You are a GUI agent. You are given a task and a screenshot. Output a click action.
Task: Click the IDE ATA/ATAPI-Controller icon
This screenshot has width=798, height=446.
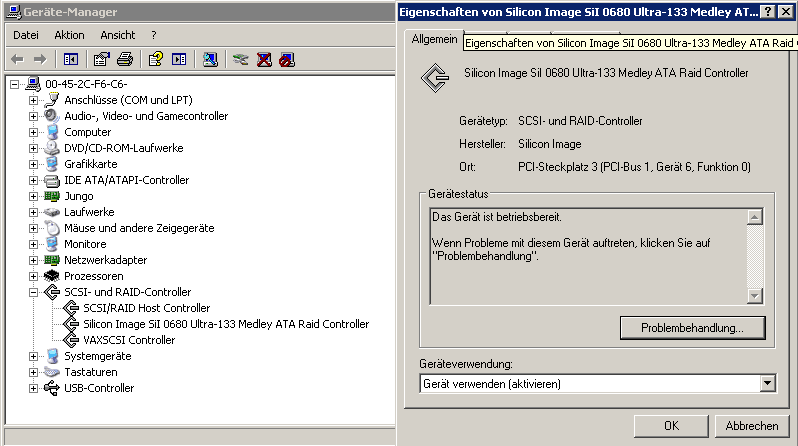click(x=52, y=180)
